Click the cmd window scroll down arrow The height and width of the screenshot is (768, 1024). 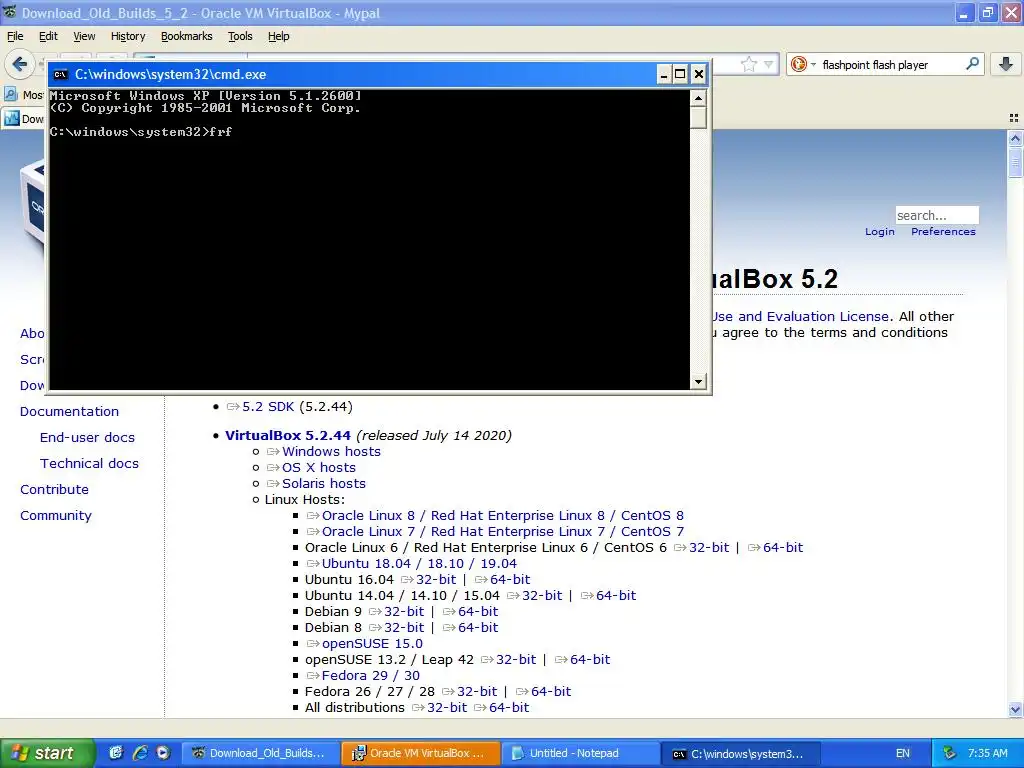click(698, 381)
